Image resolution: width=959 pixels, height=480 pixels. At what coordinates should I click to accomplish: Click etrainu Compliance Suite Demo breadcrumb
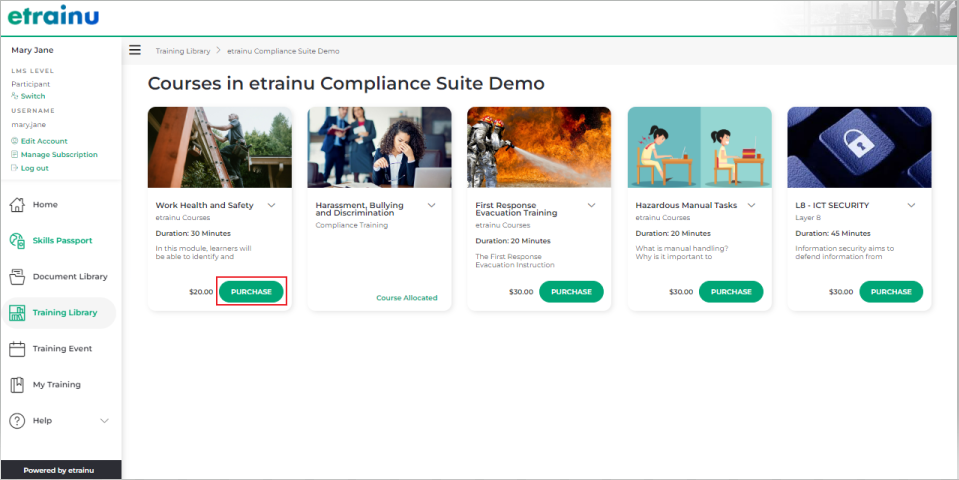click(x=283, y=51)
